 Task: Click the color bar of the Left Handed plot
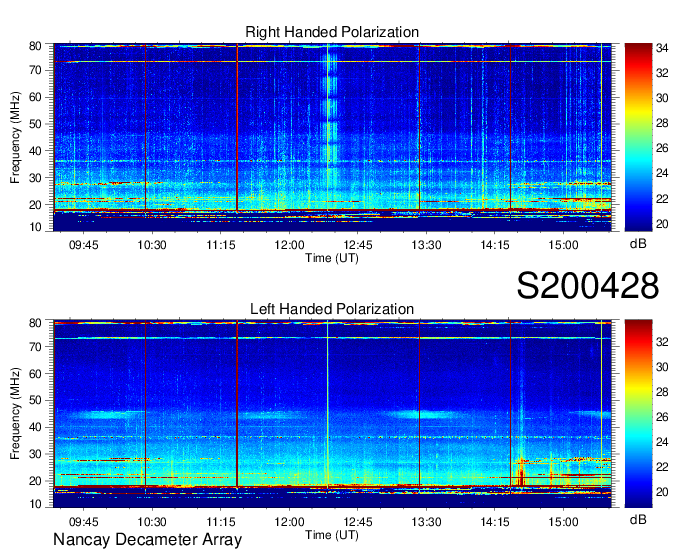point(638,414)
